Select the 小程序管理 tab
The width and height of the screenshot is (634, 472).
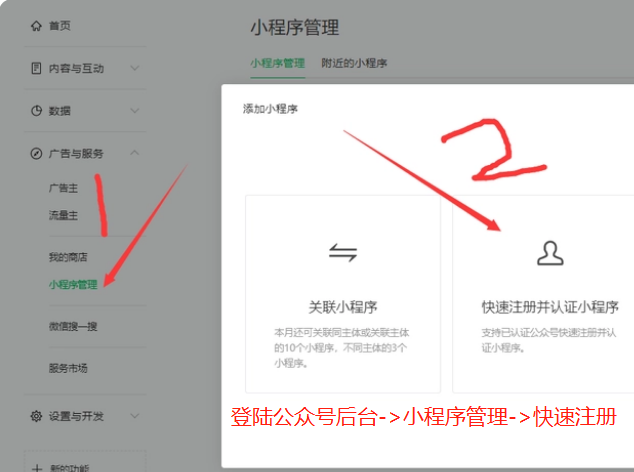pos(277,63)
